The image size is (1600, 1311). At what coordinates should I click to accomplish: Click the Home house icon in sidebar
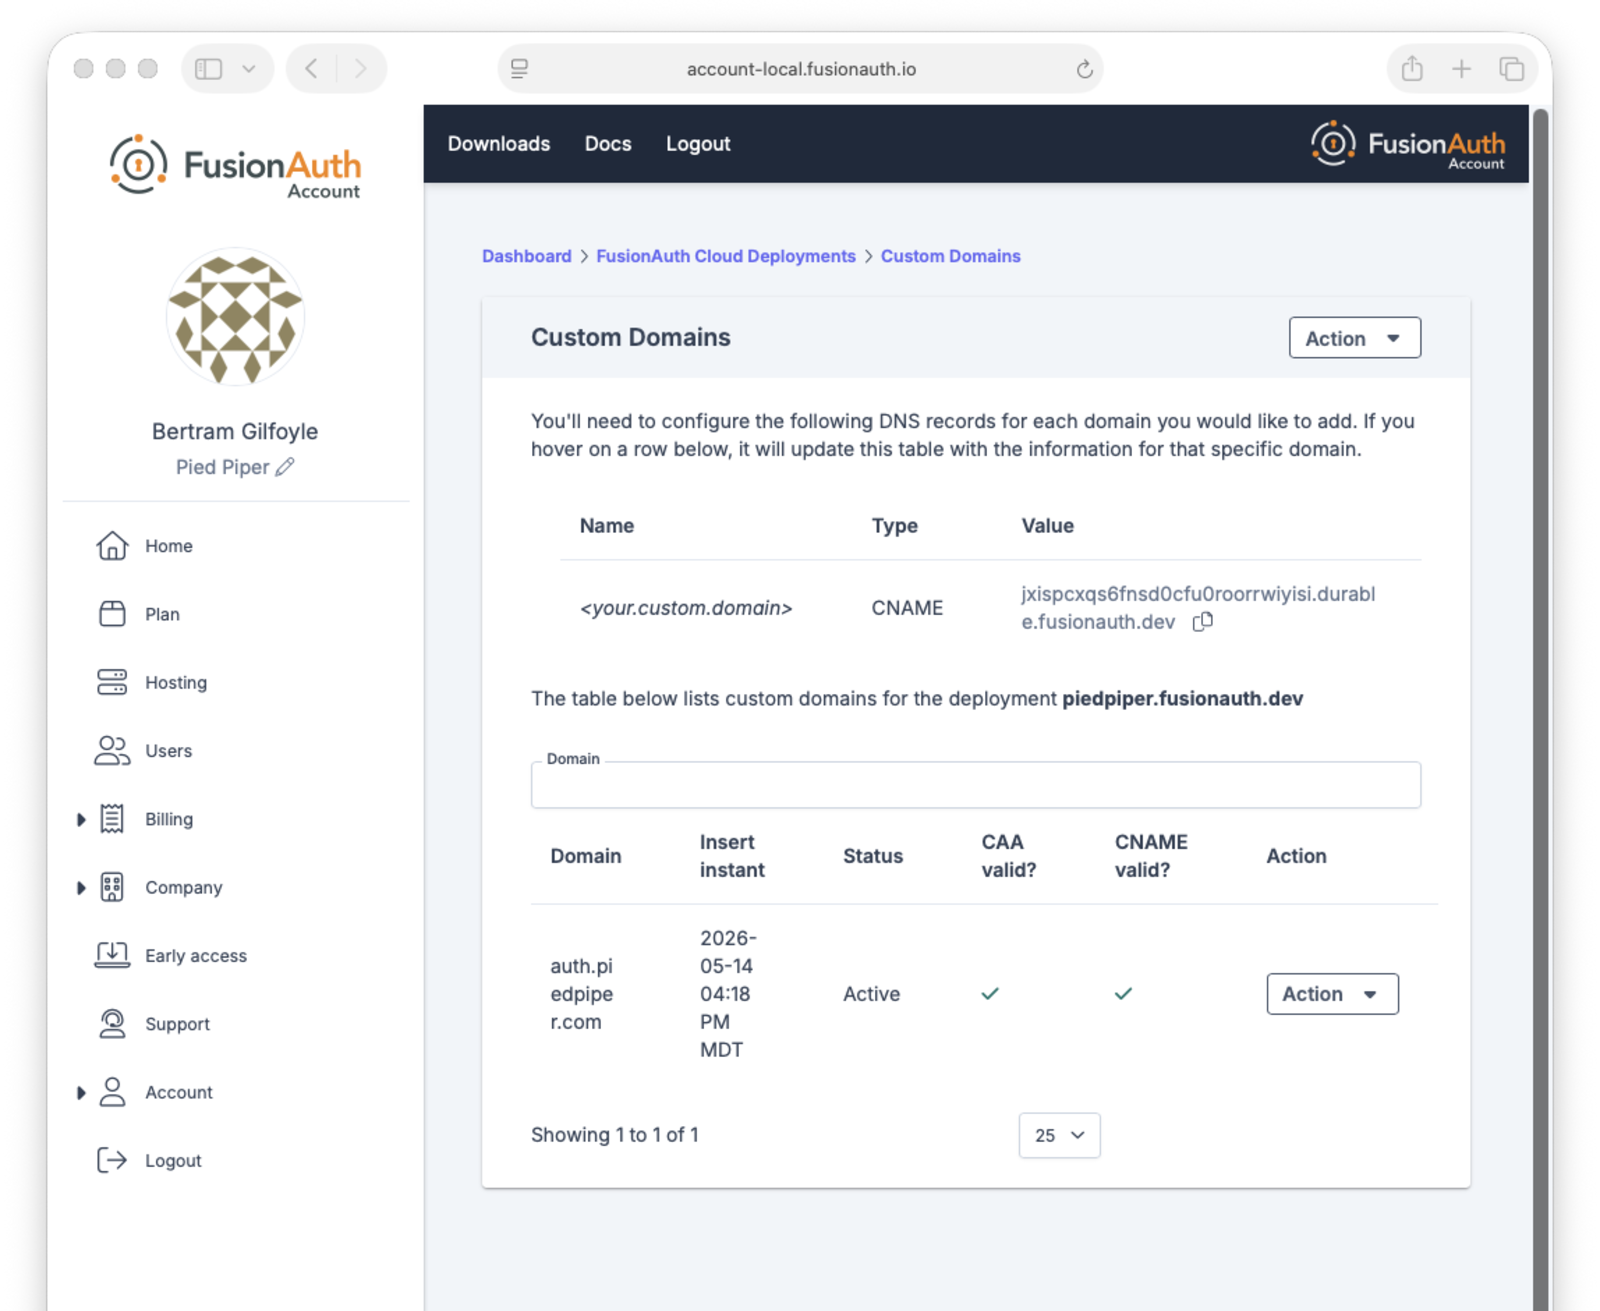pos(112,546)
